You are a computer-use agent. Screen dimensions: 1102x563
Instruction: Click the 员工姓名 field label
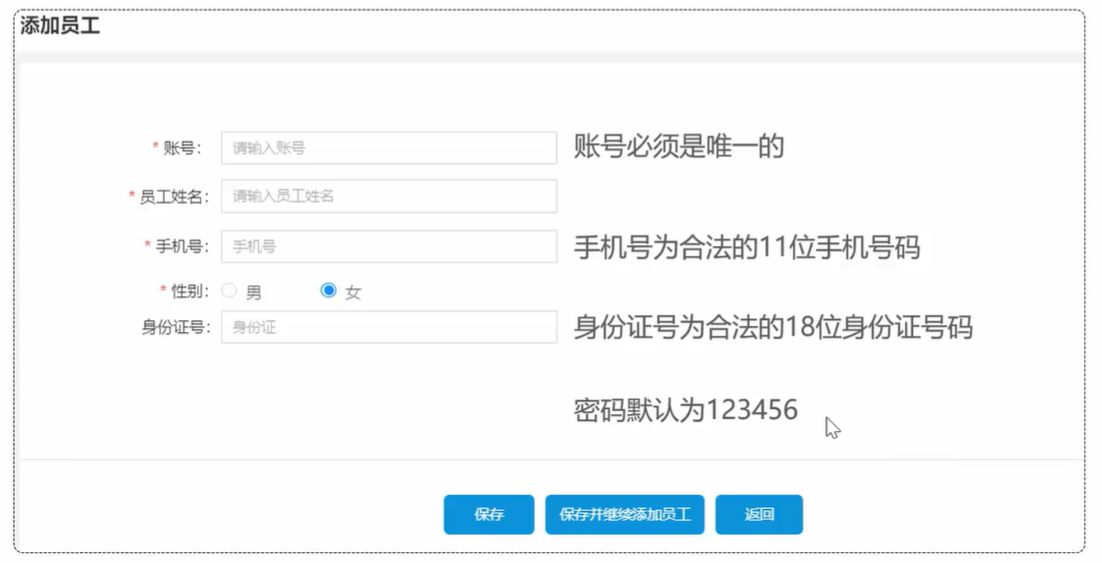pyautogui.click(x=173, y=197)
